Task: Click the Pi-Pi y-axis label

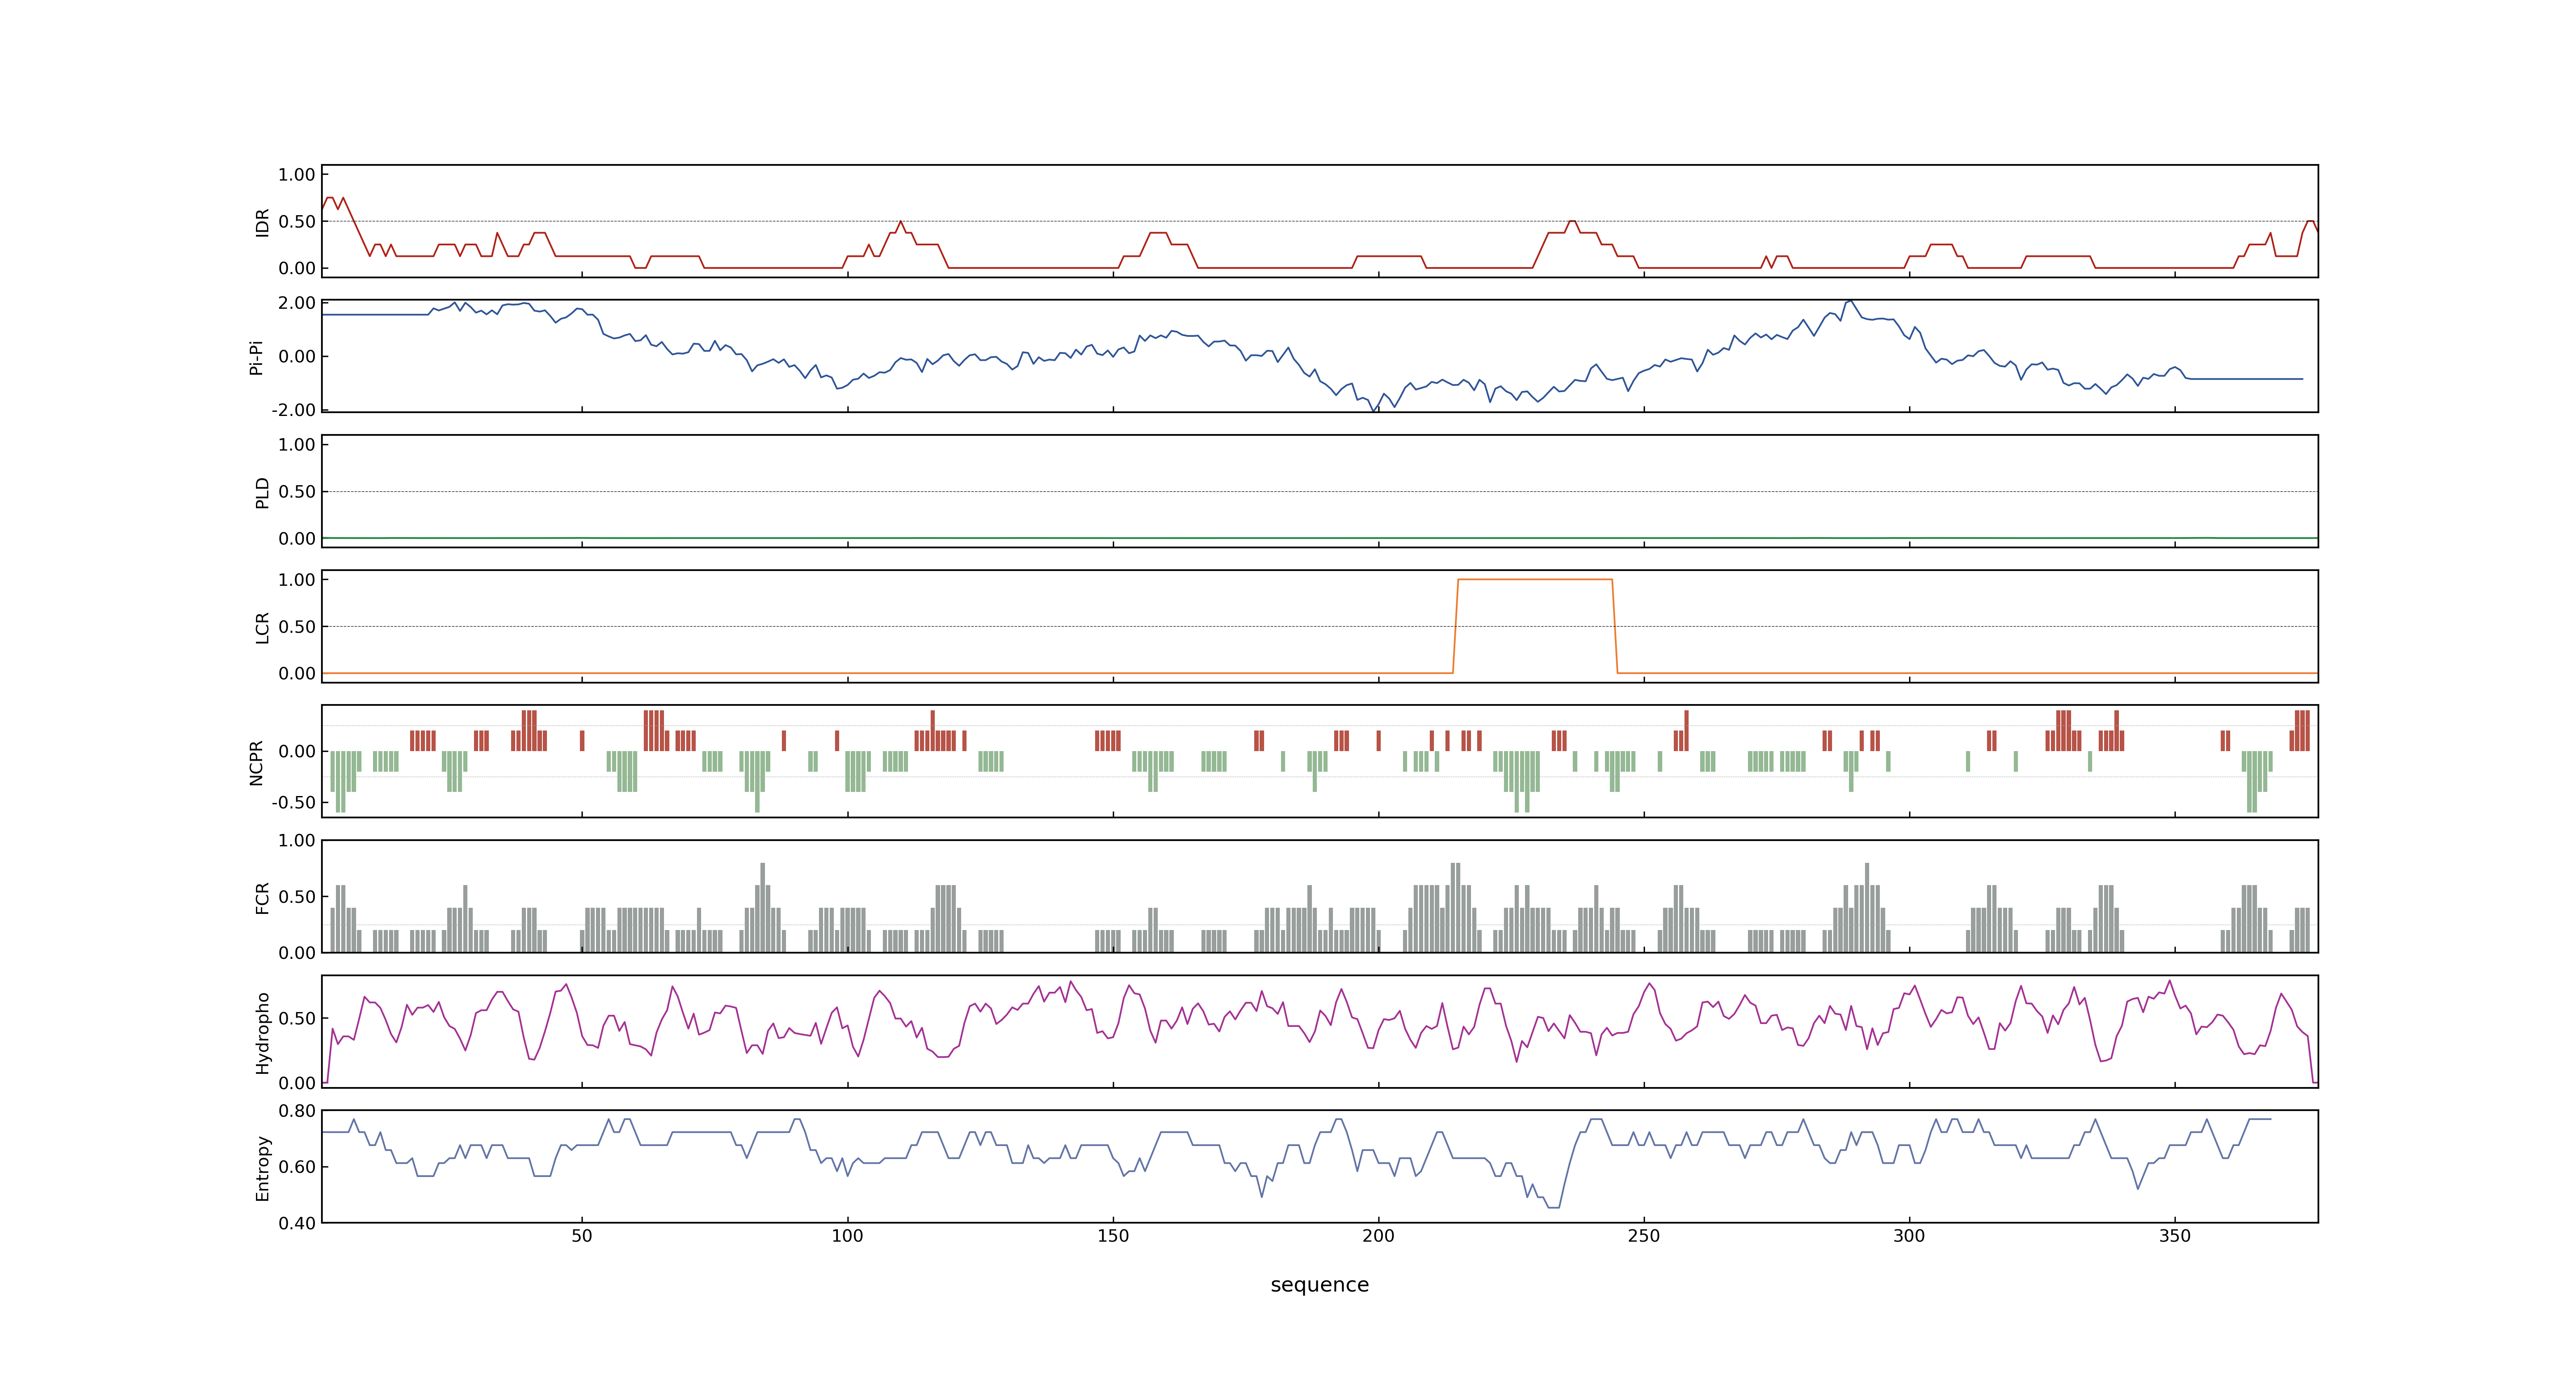Action: click(x=256, y=357)
